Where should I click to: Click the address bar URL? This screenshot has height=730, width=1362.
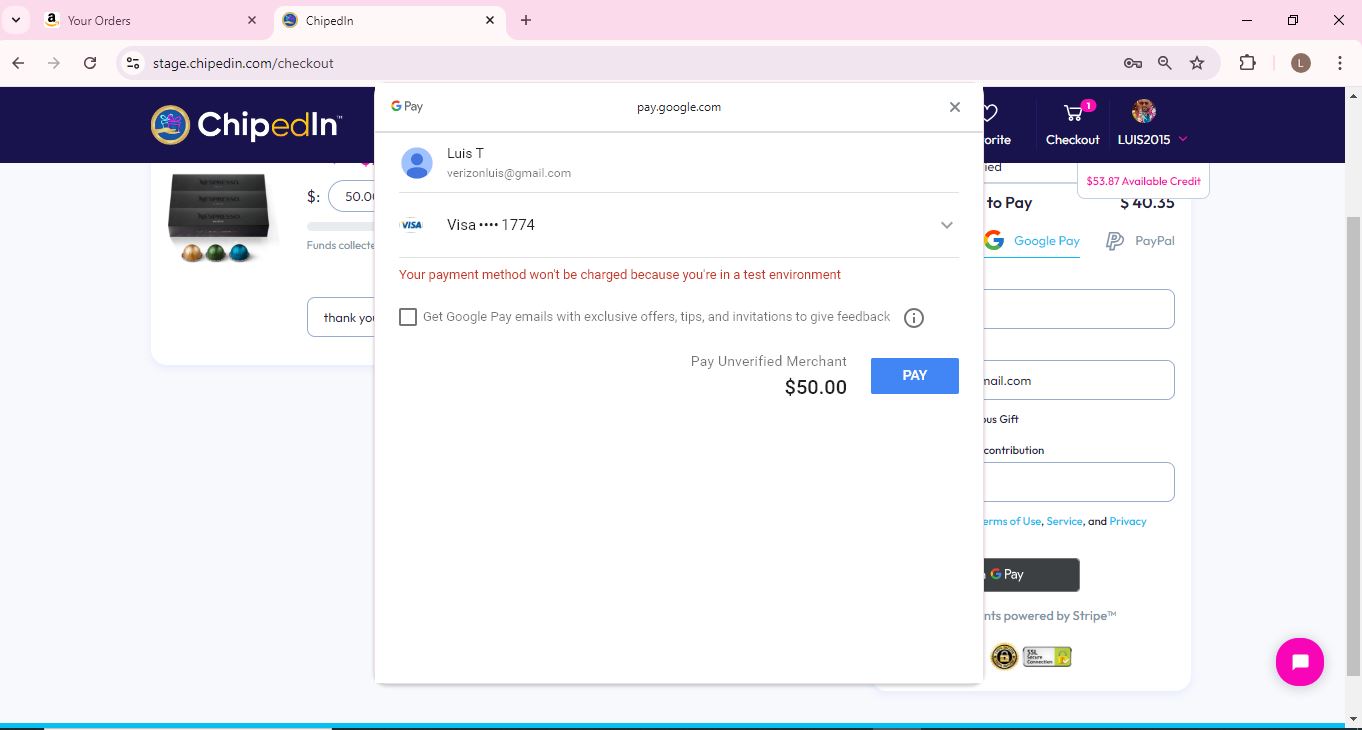pos(243,63)
